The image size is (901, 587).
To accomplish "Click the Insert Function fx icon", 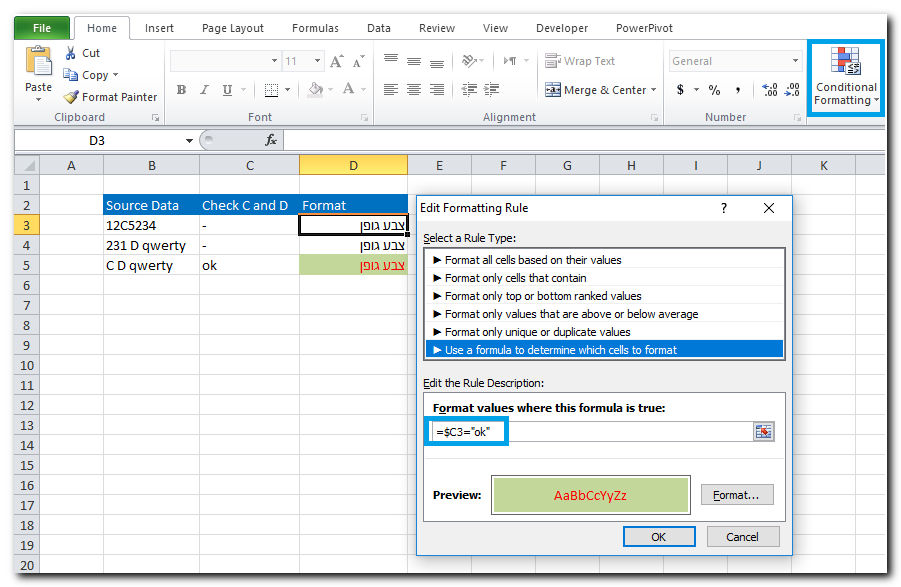I will click(x=270, y=141).
